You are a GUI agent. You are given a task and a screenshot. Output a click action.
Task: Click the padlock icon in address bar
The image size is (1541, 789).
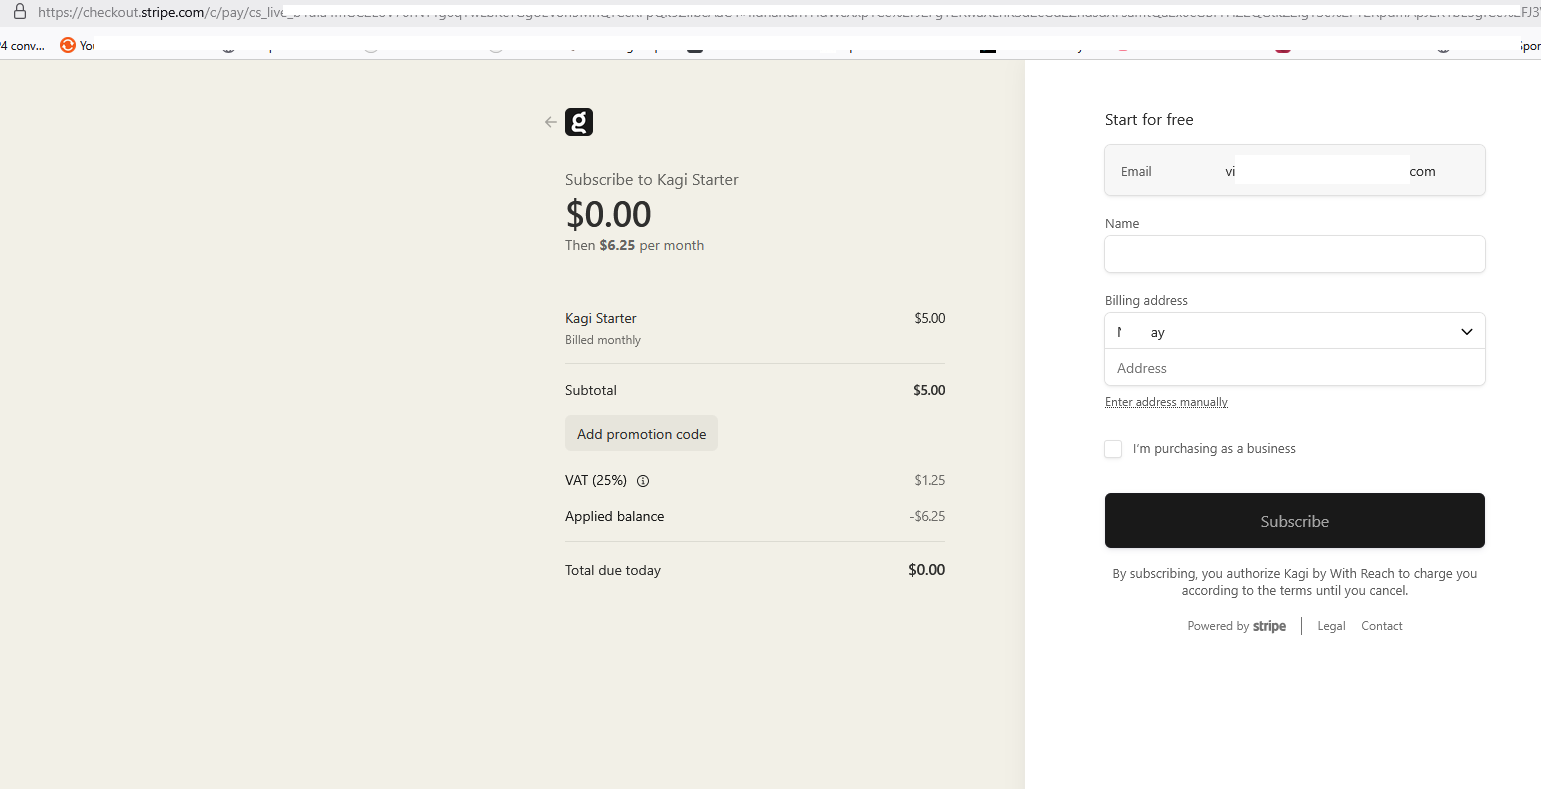(19, 12)
